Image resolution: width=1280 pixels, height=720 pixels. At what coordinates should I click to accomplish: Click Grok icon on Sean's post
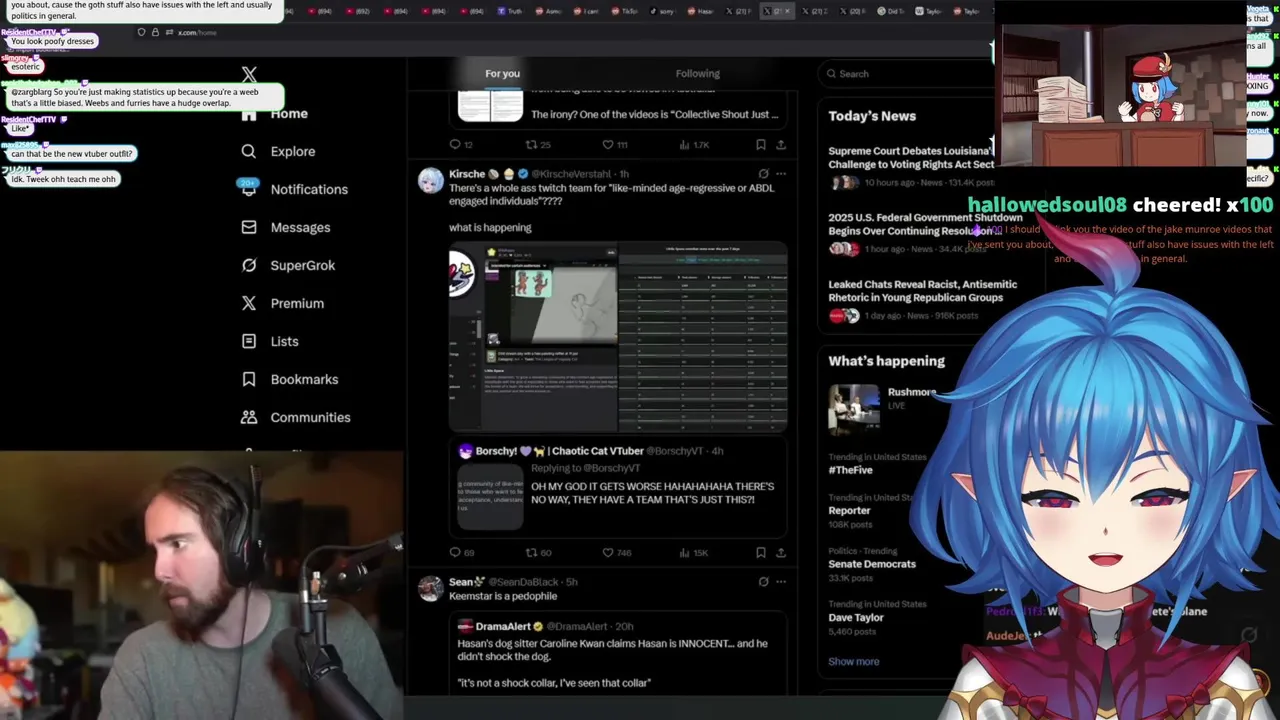pyautogui.click(x=763, y=582)
